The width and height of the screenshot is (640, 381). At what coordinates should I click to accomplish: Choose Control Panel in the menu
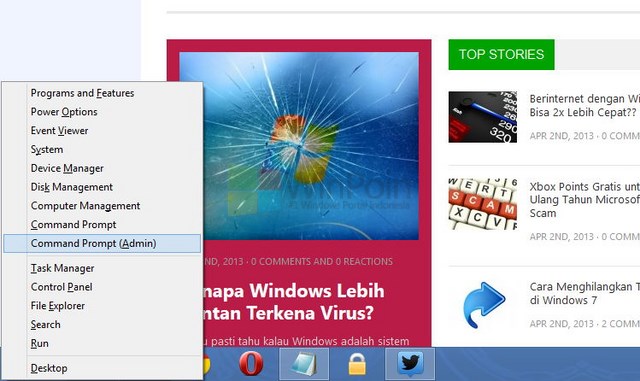coord(62,287)
